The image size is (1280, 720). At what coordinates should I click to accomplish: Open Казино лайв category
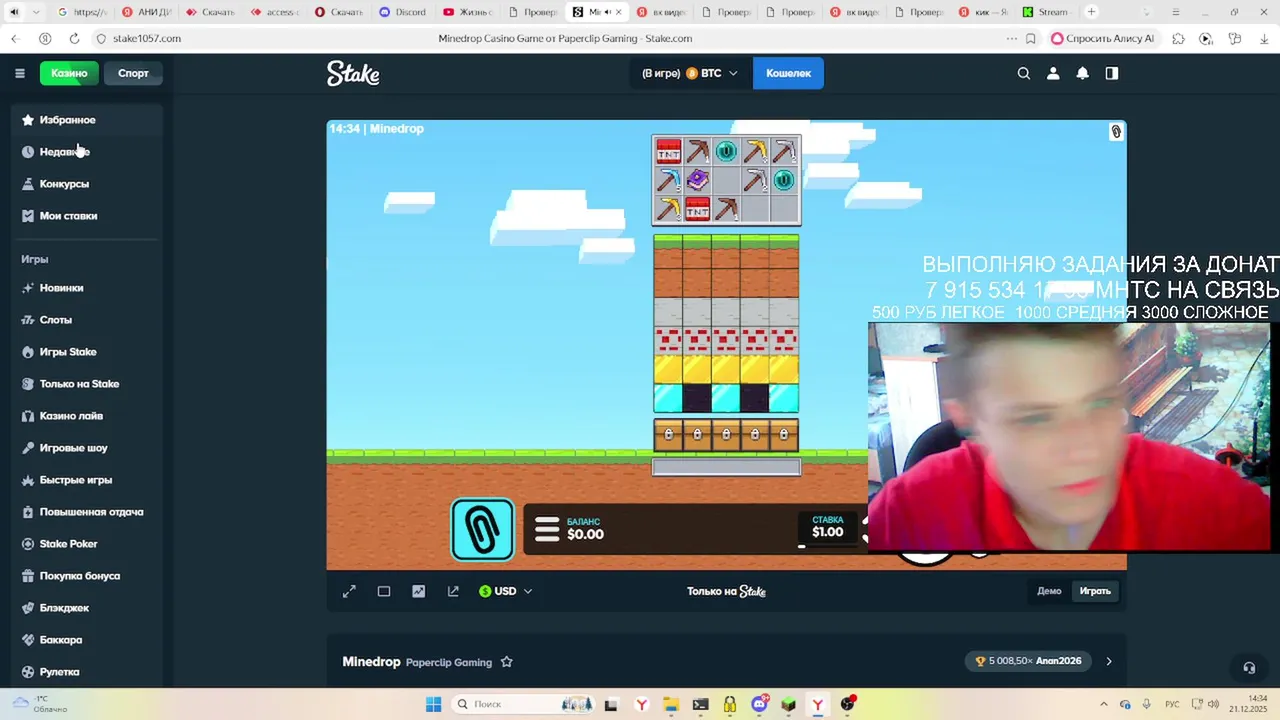click(x=88, y=416)
